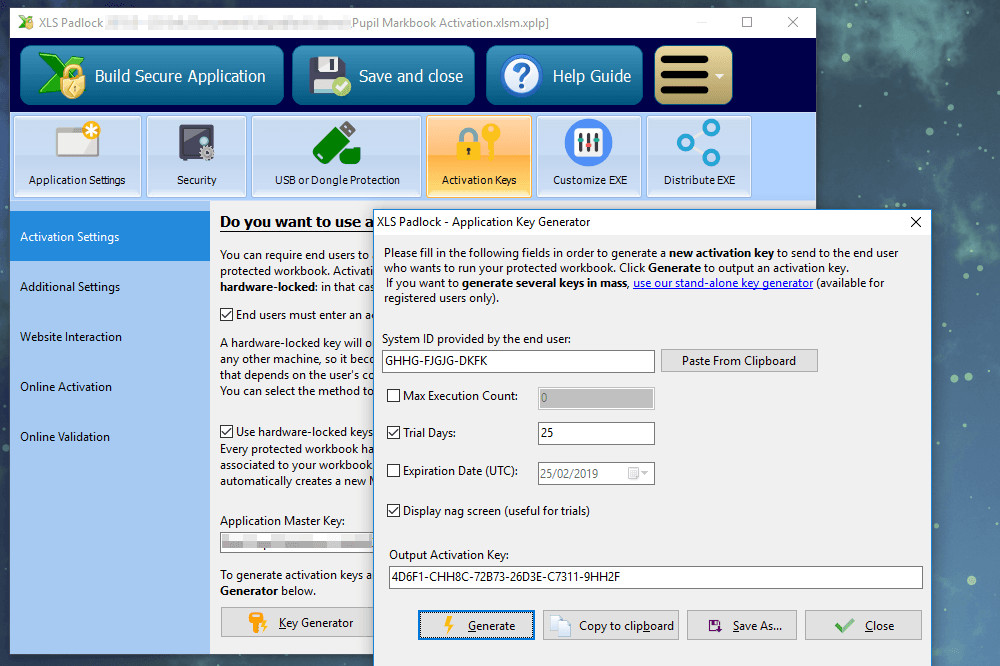Select Activation Settings in the sidebar
Viewport: 1000px width, 666px height.
coord(110,237)
